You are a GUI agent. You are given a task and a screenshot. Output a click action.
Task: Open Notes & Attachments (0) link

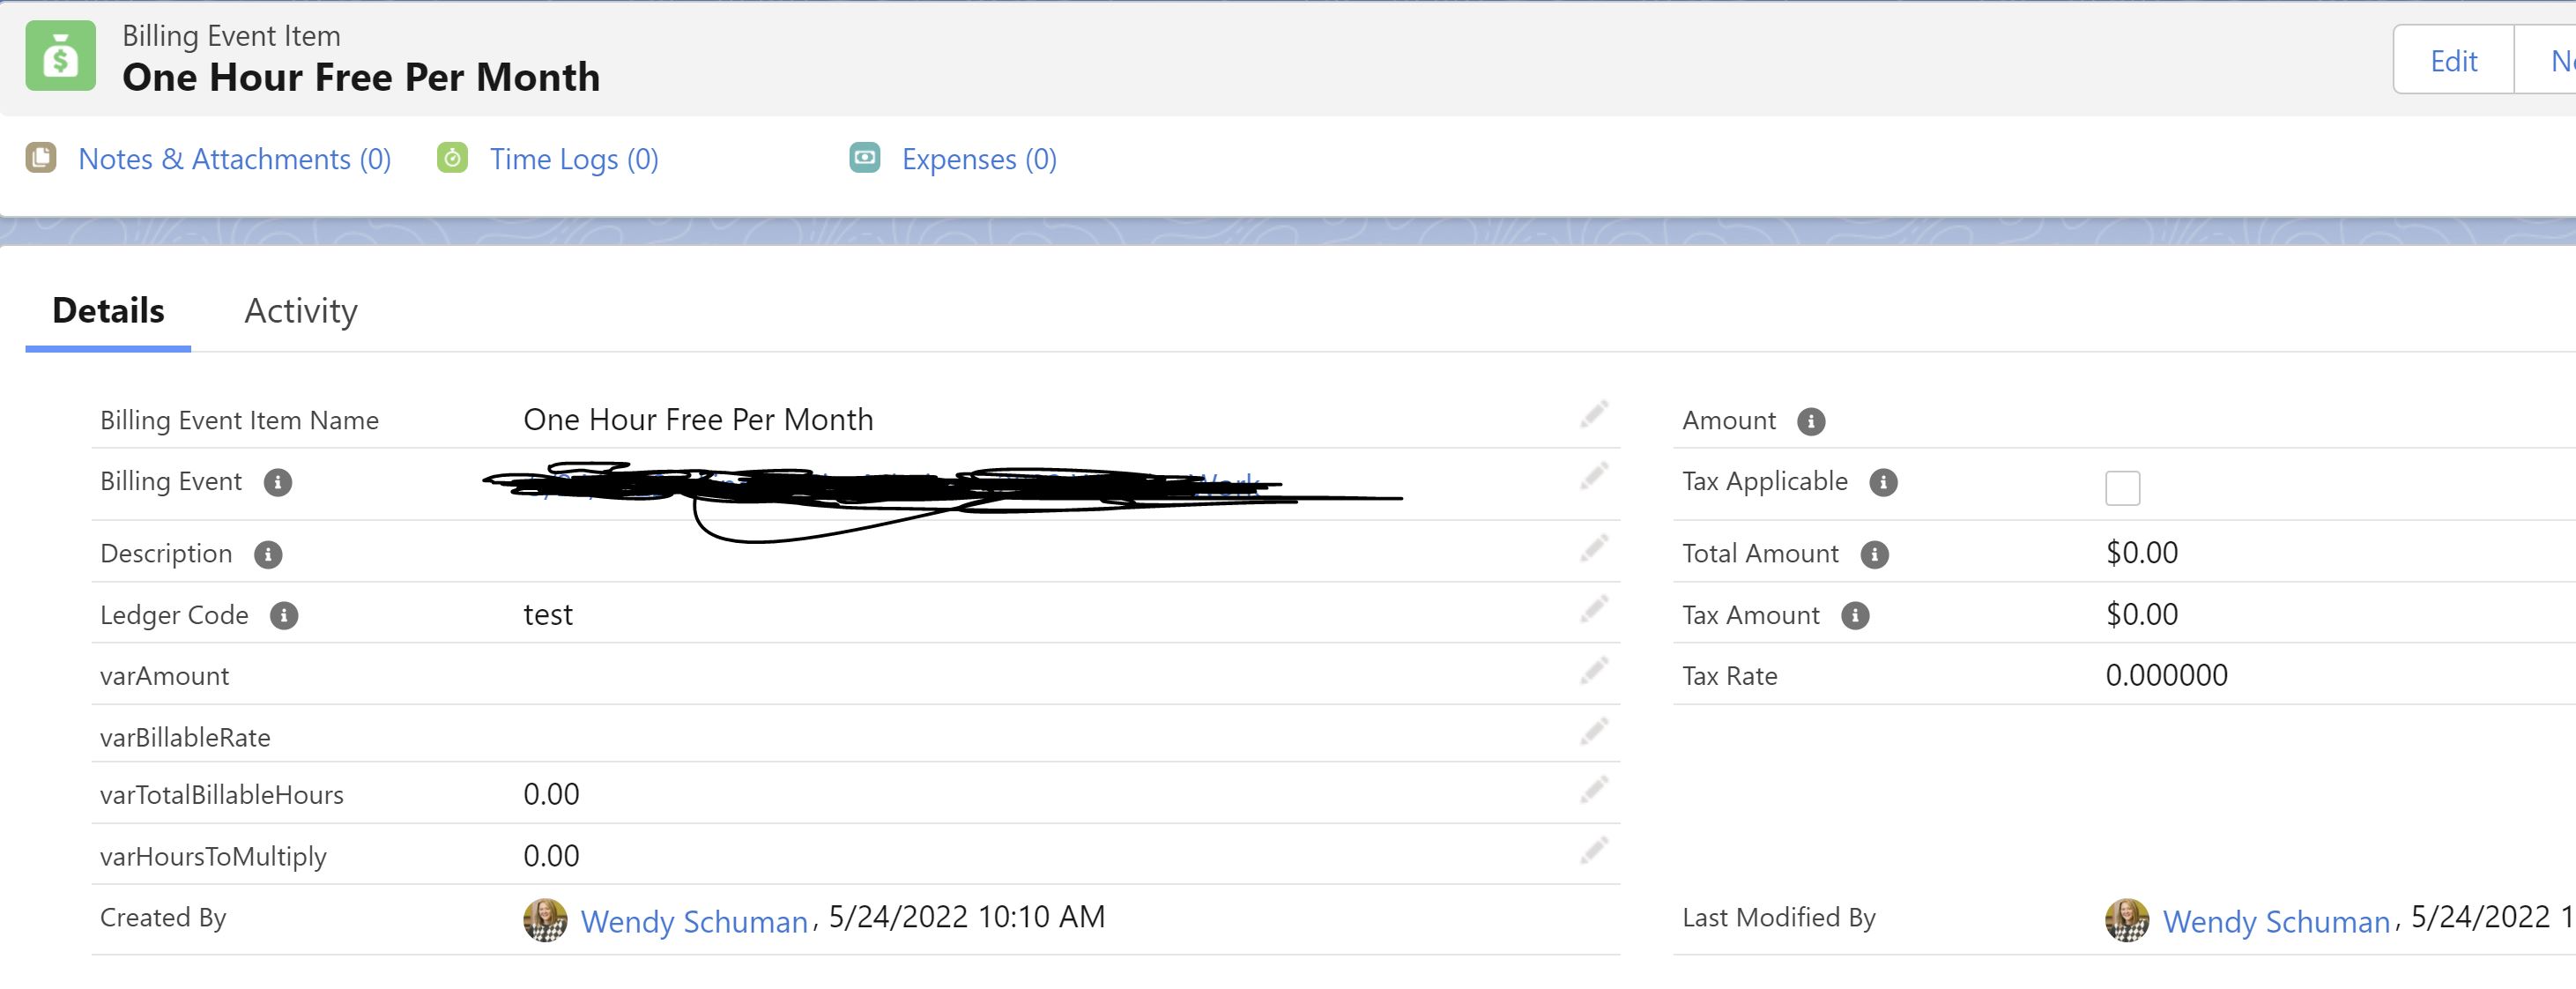click(x=234, y=159)
